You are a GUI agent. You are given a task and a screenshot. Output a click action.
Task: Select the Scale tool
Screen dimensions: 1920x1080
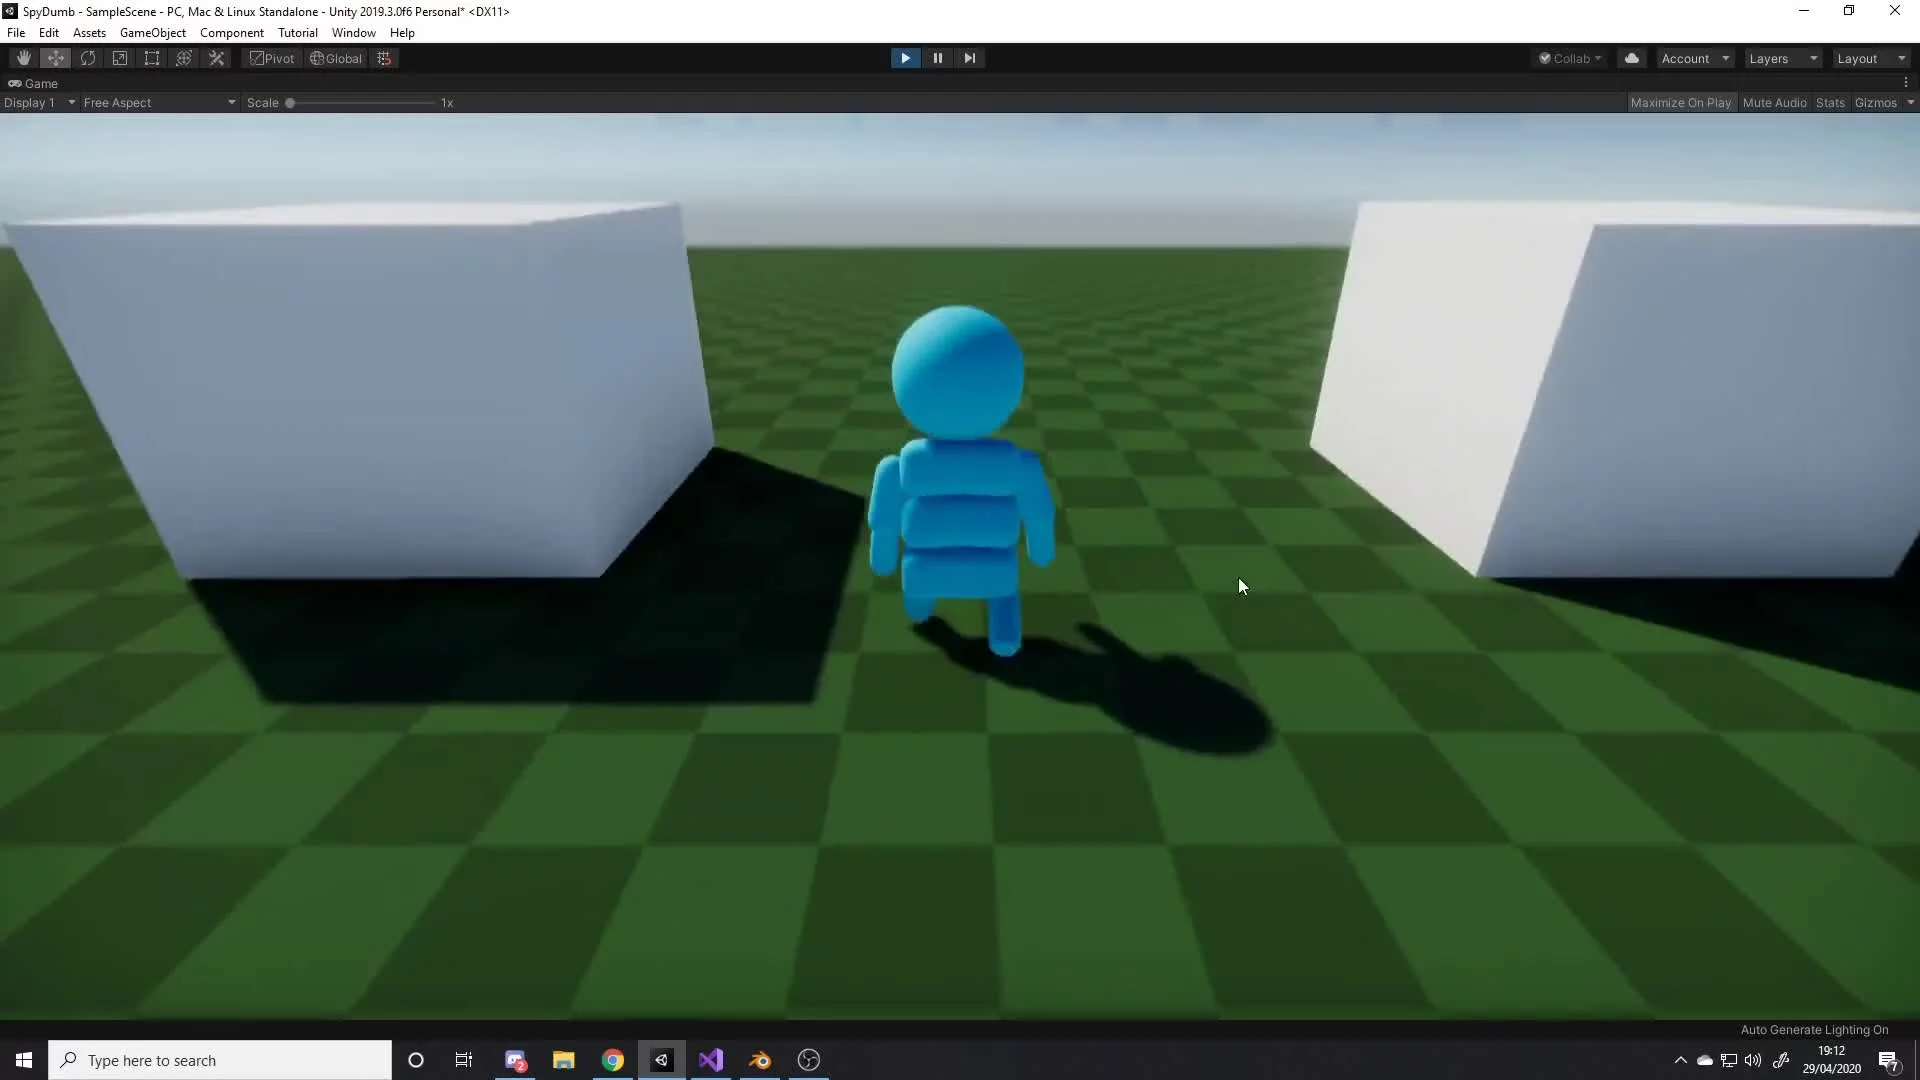120,58
